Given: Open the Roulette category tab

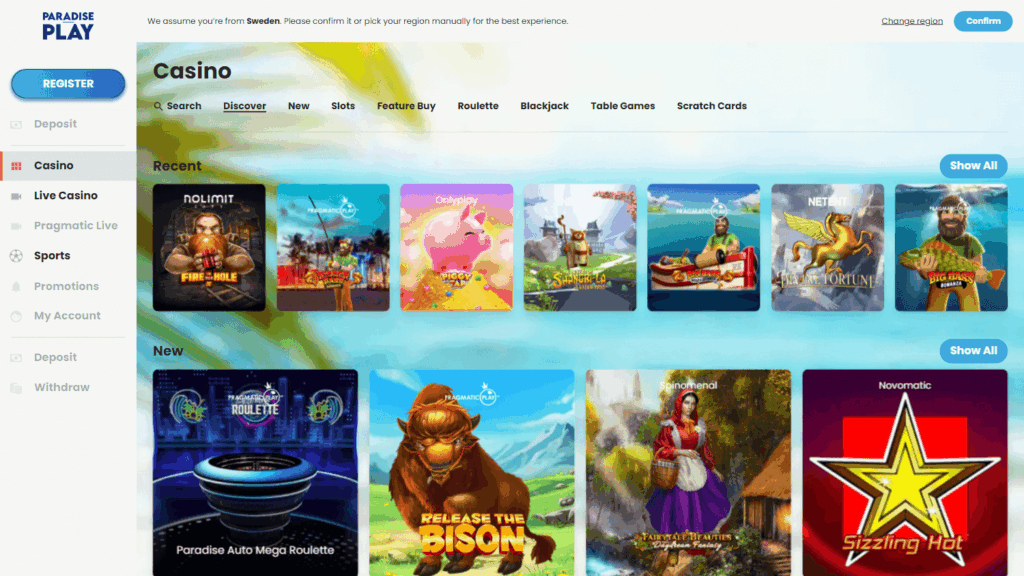Looking at the screenshot, I should pos(478,106).
